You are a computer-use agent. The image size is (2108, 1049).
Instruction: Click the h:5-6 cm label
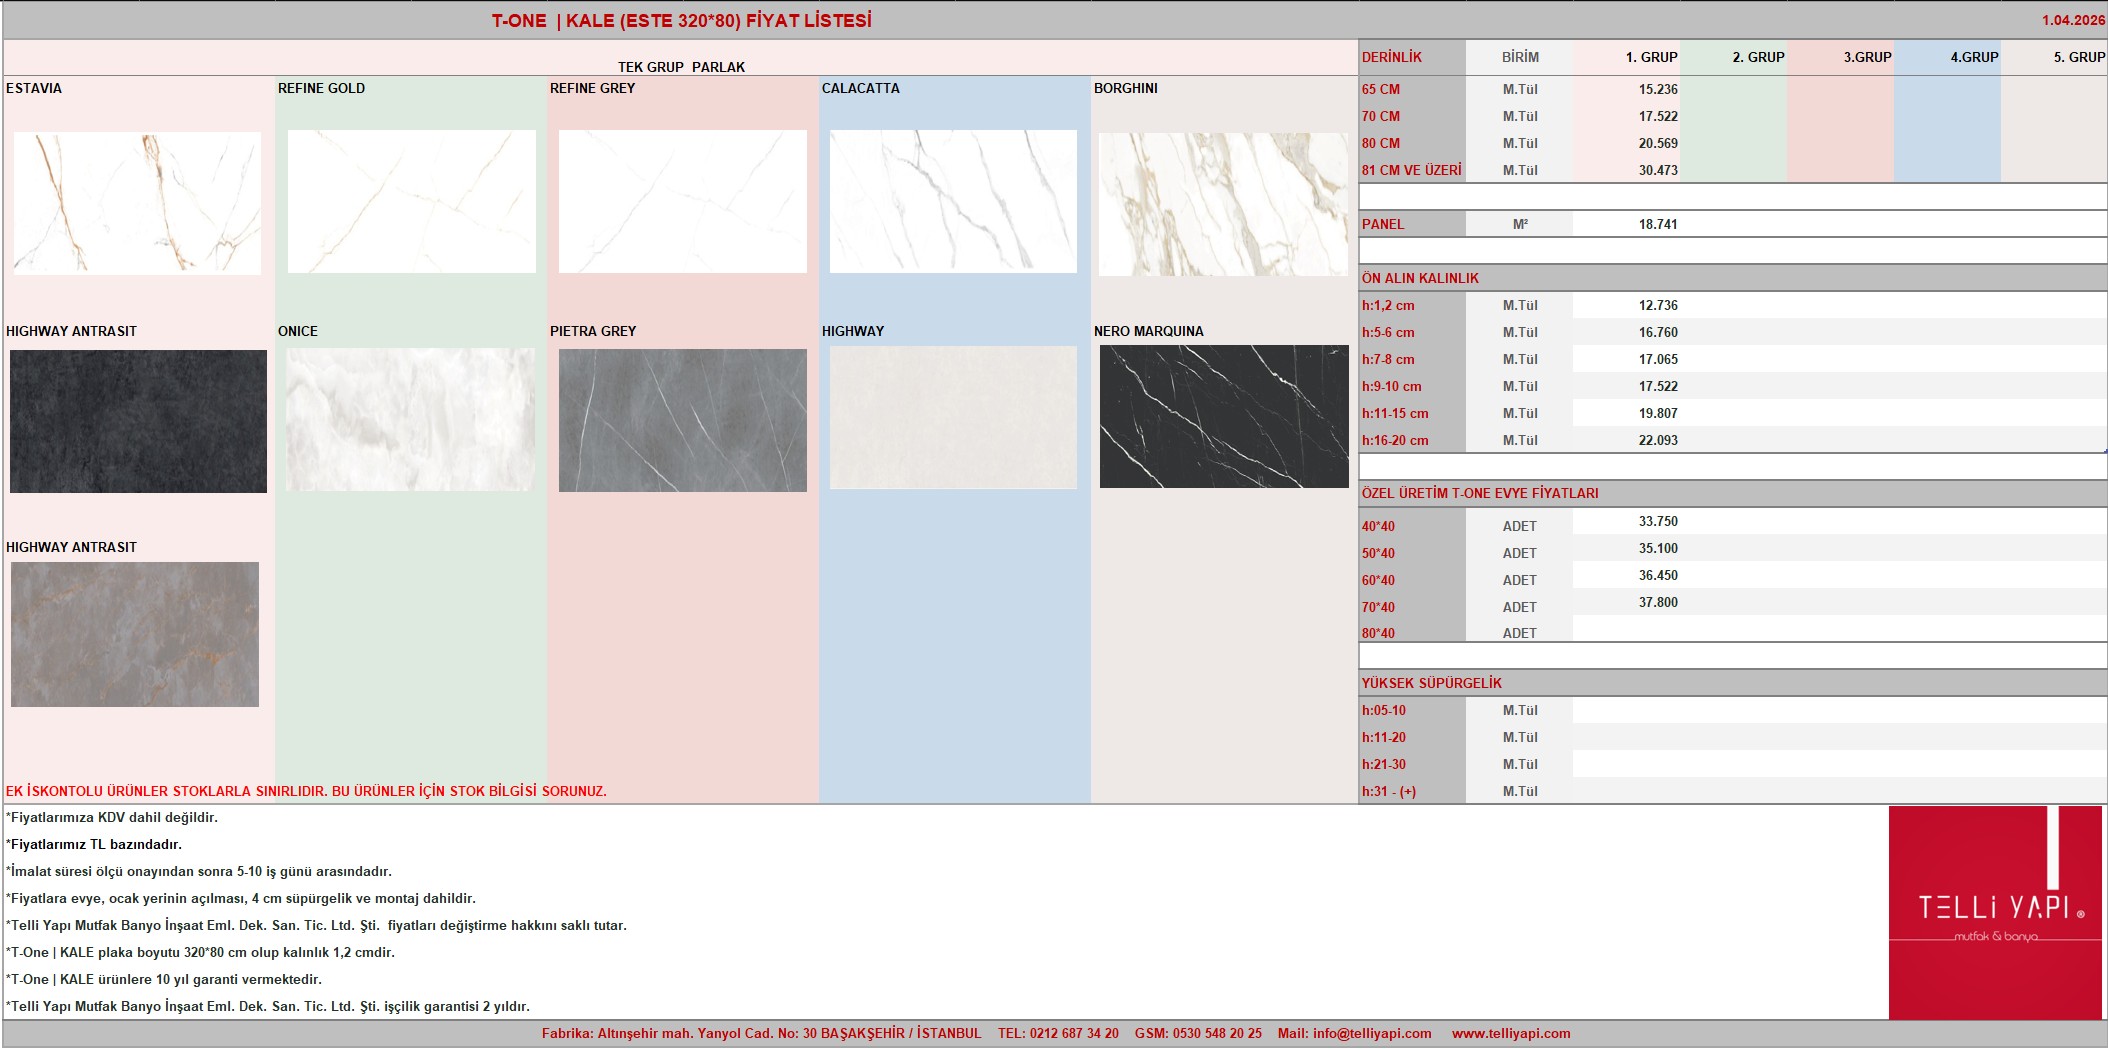[x=1388, y=332]
